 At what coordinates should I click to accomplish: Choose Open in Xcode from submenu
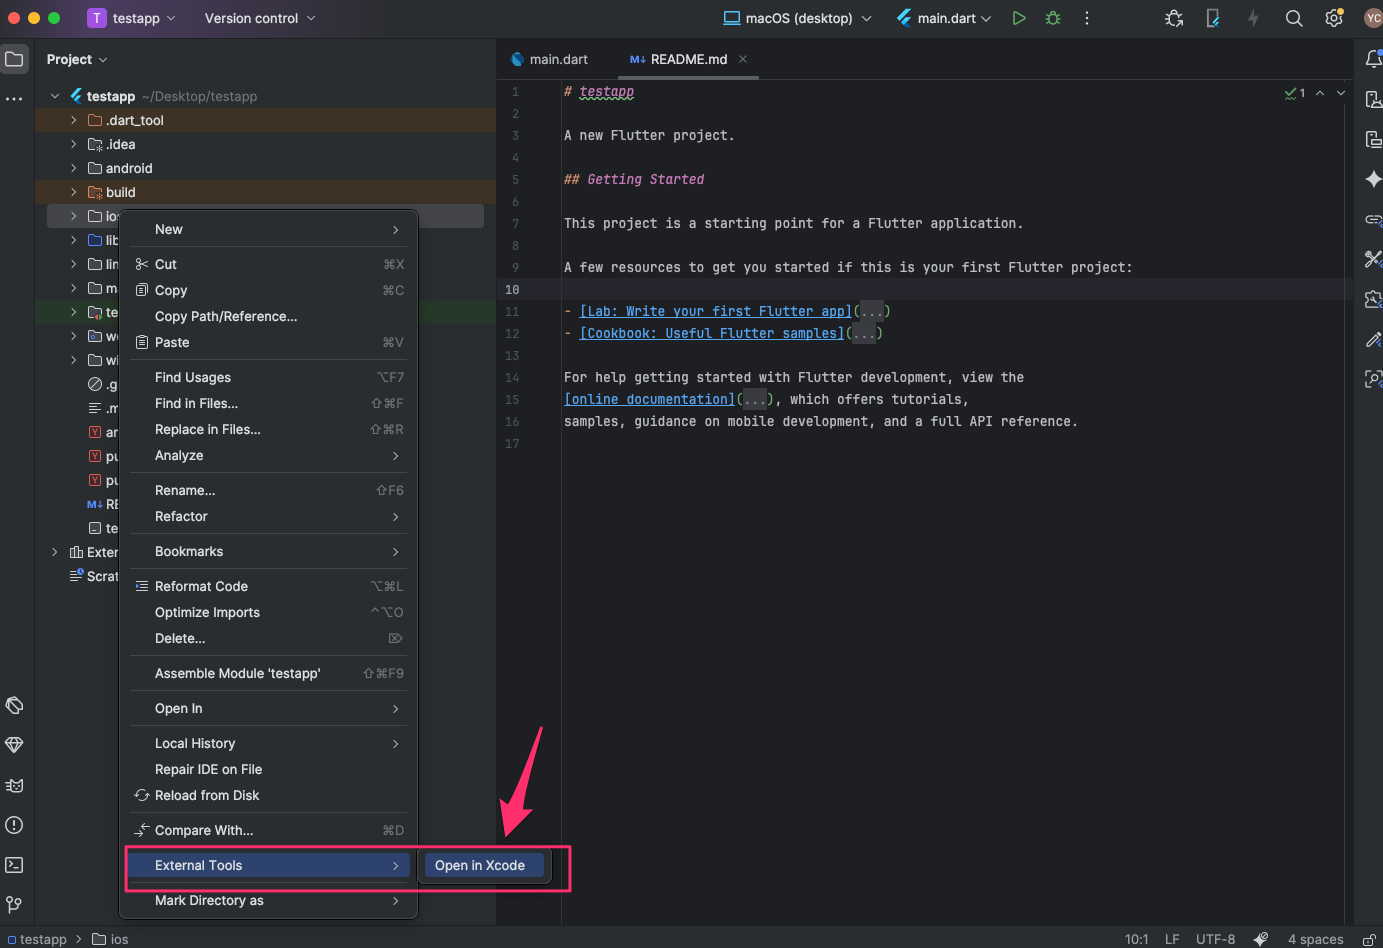[480, 865]
